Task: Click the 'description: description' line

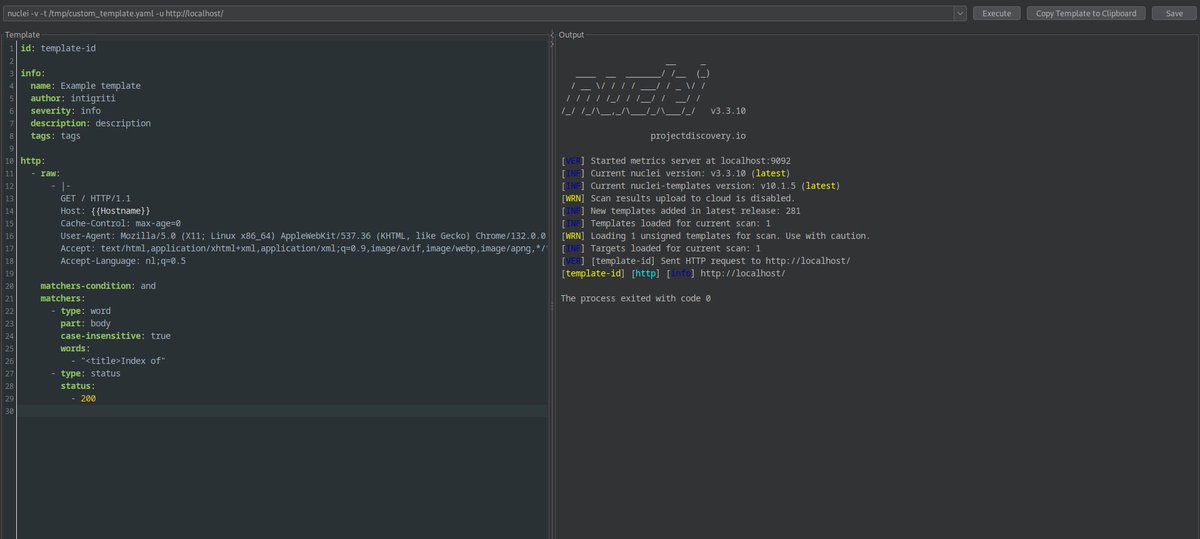Action: [x=91, y=123]
